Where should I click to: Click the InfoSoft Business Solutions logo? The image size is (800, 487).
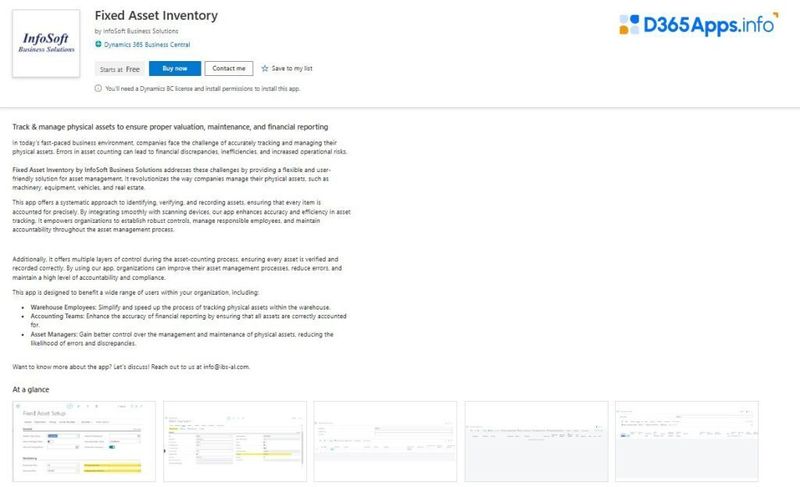[x=46, y=43]
